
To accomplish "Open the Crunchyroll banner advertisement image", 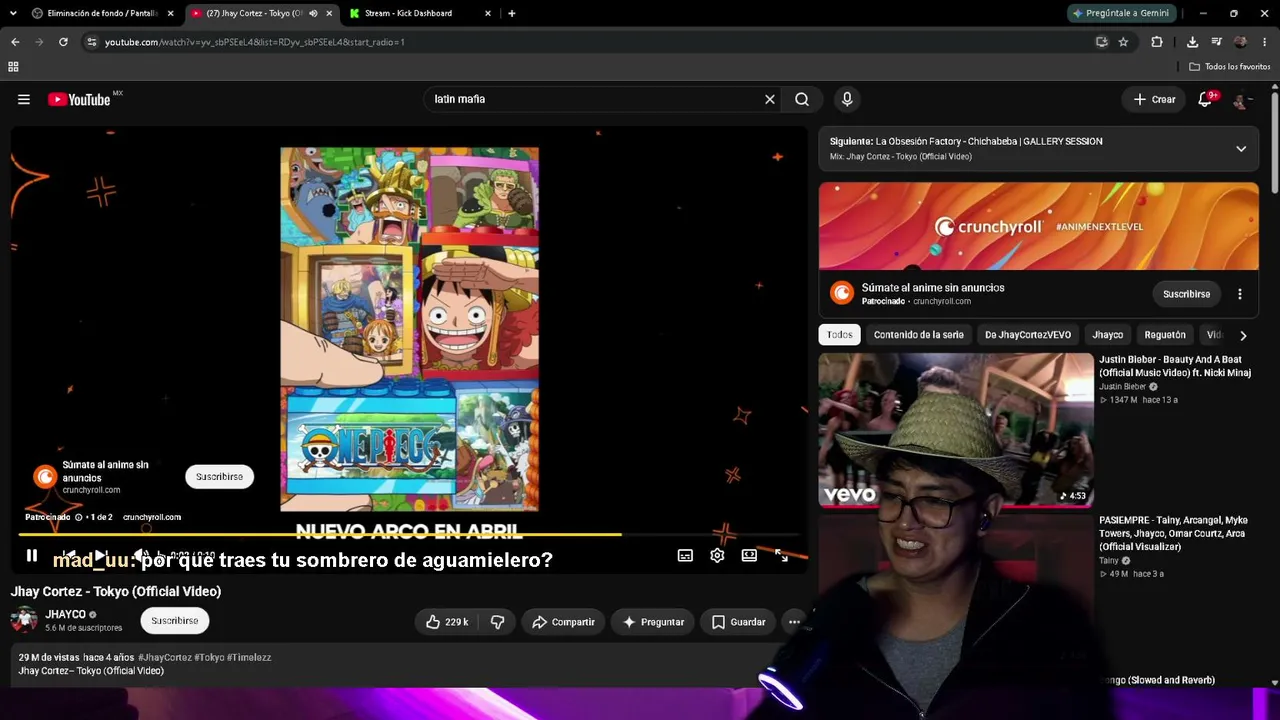I will coord(1039,226).
